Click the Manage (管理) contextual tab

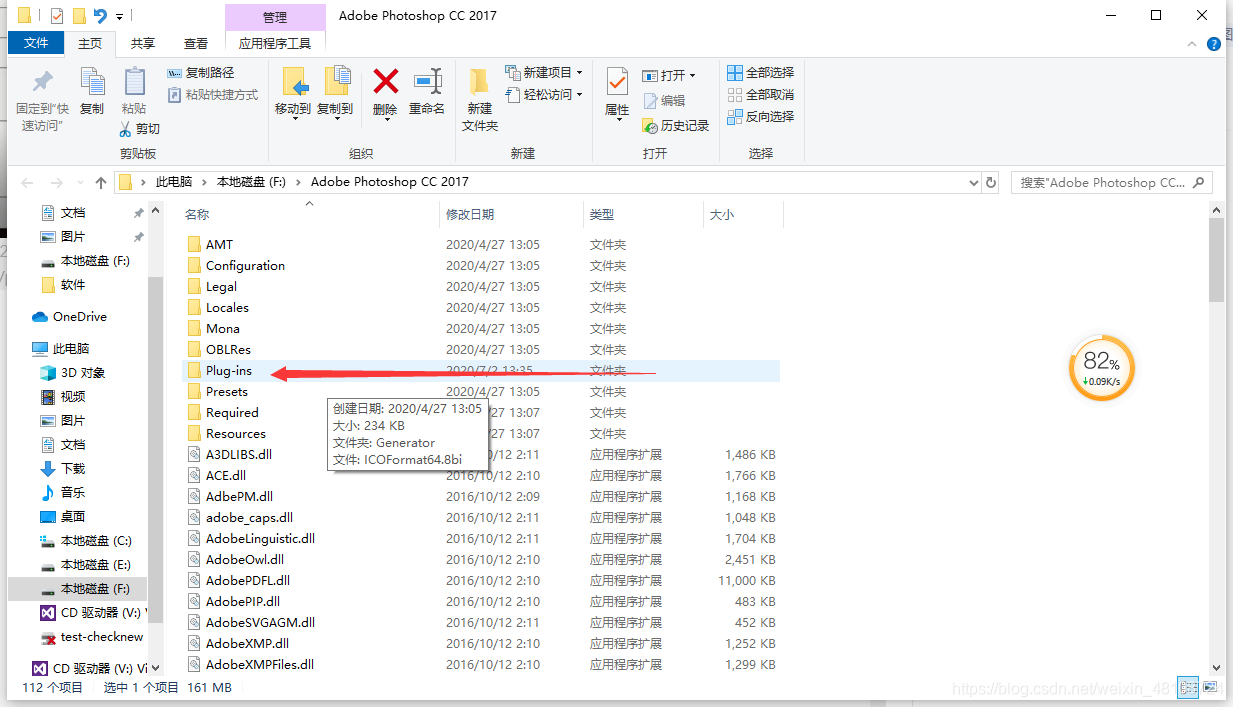click(x=275, y=17)
